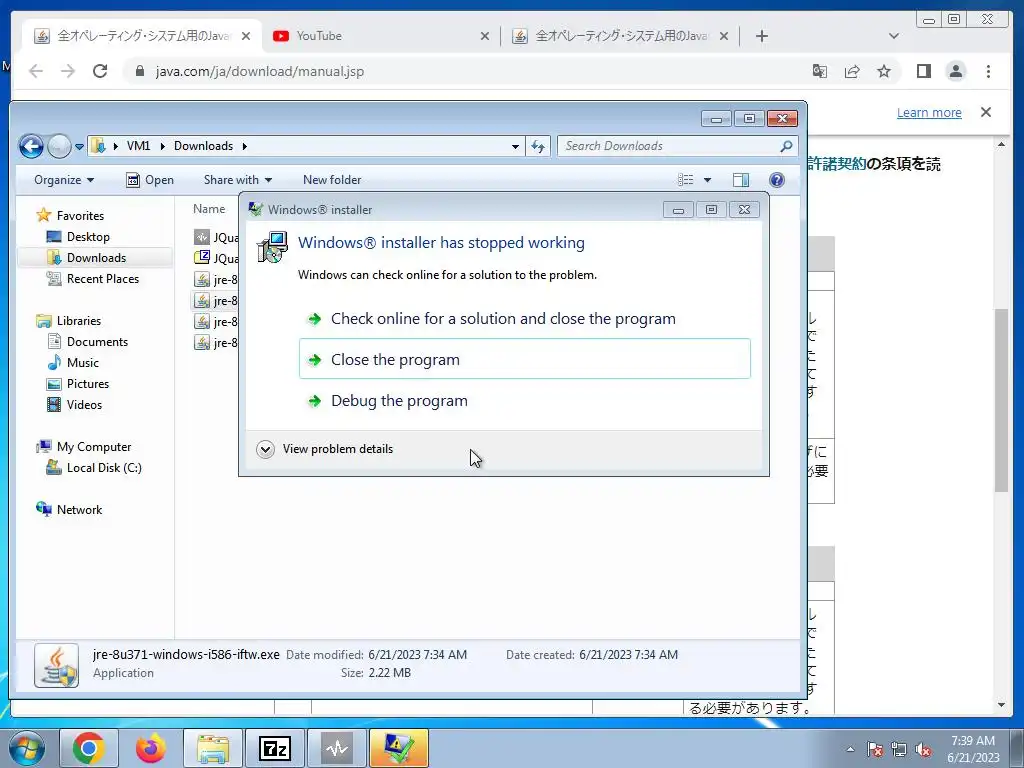
Task: Click the java.com address bar
Action: point(457,71)
